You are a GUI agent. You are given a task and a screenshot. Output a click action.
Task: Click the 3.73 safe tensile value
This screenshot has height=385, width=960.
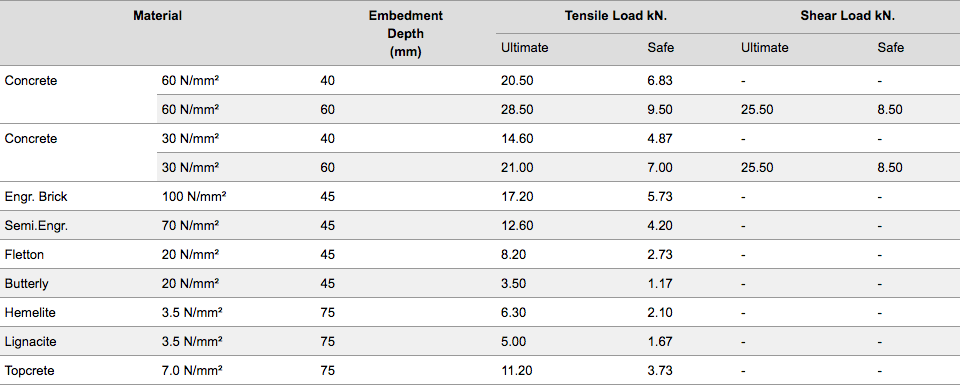point(660,371)
